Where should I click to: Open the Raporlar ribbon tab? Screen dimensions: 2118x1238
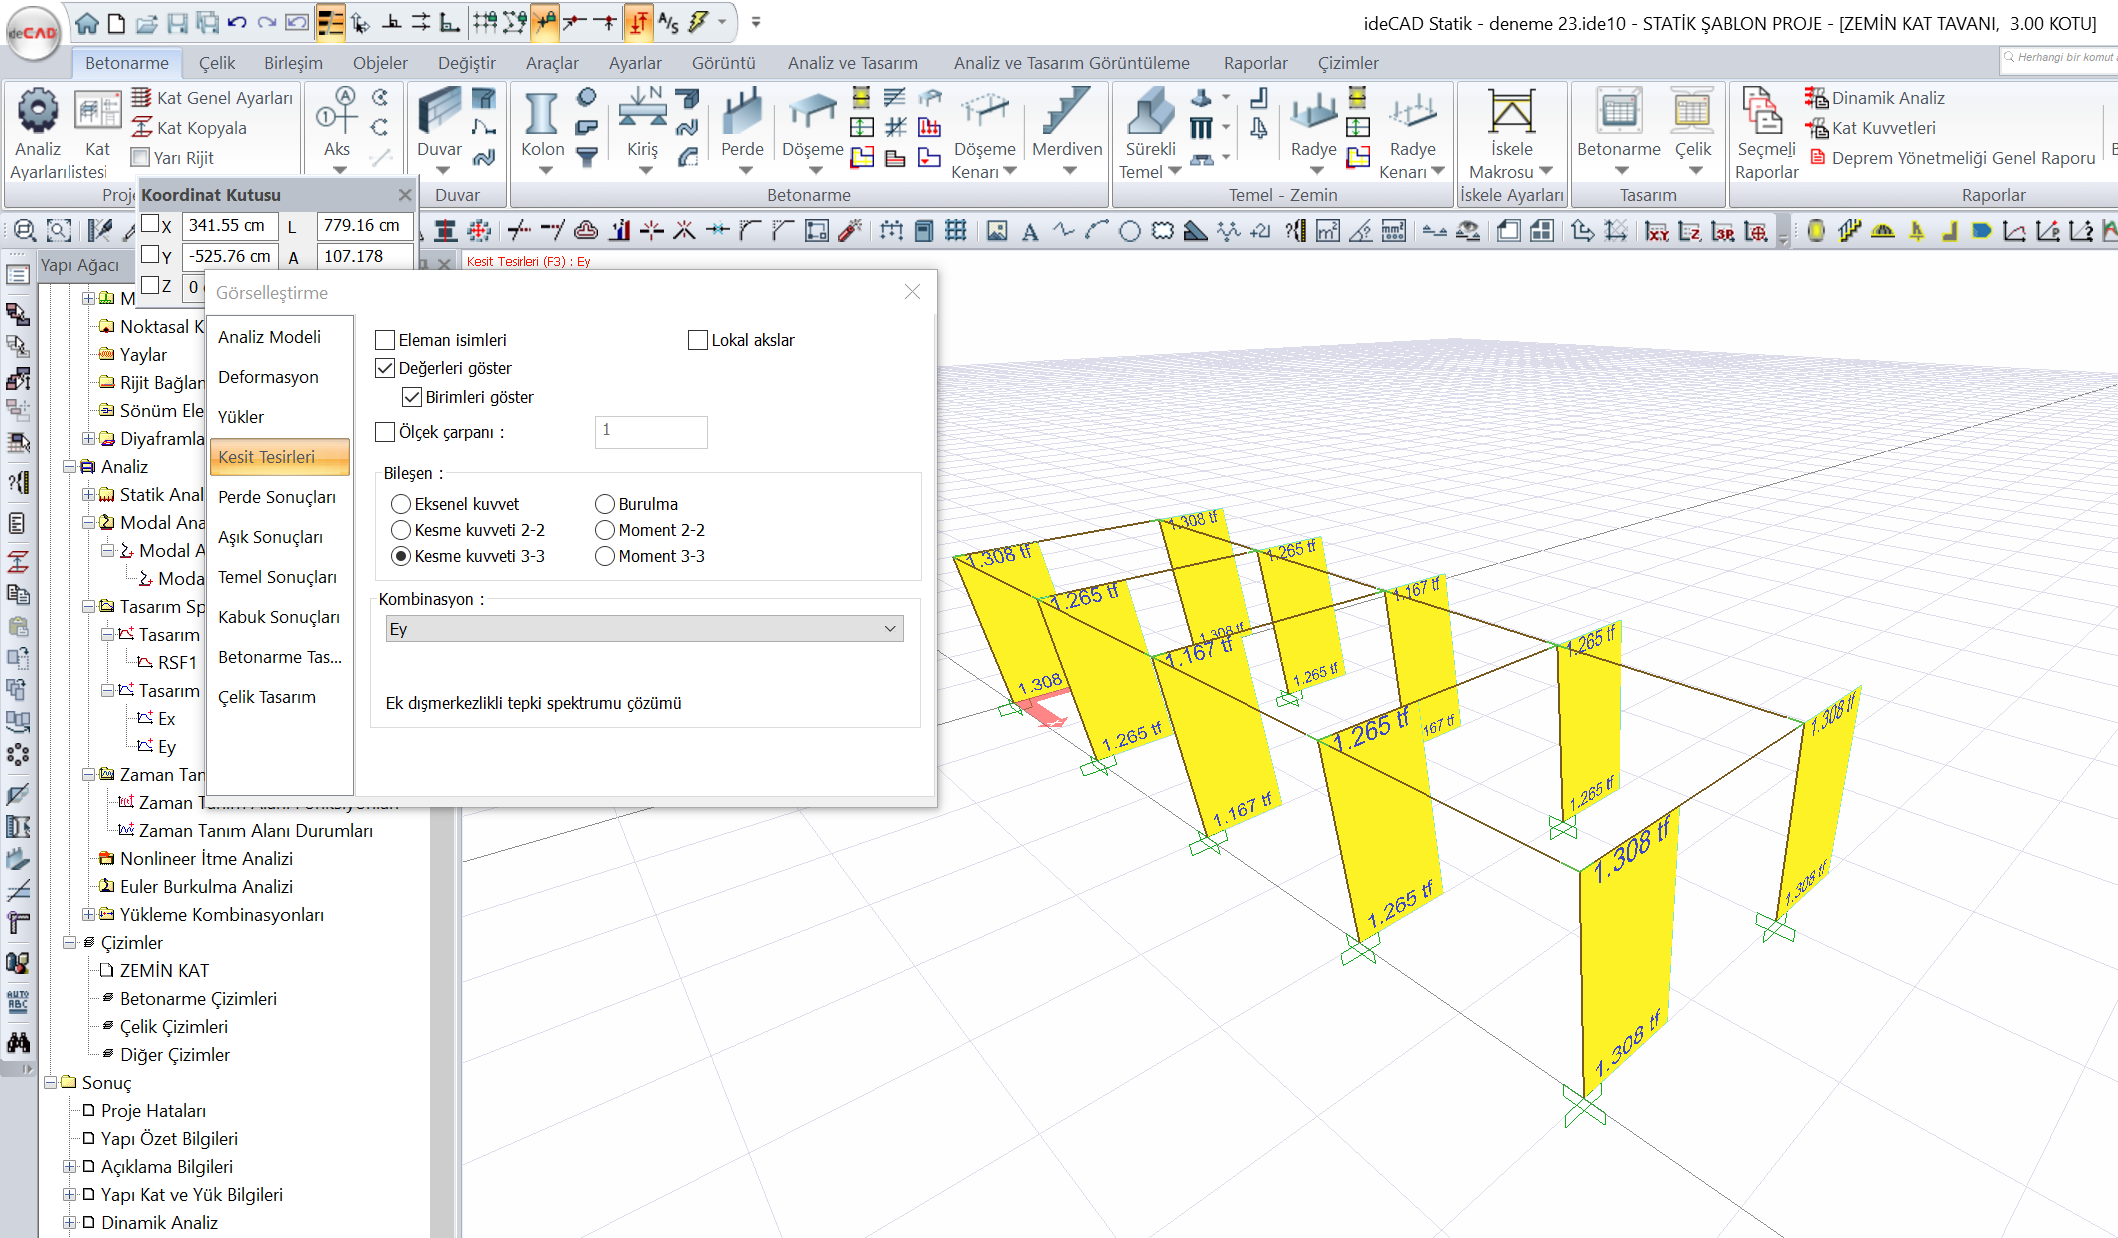click(x=1255, y=63)
